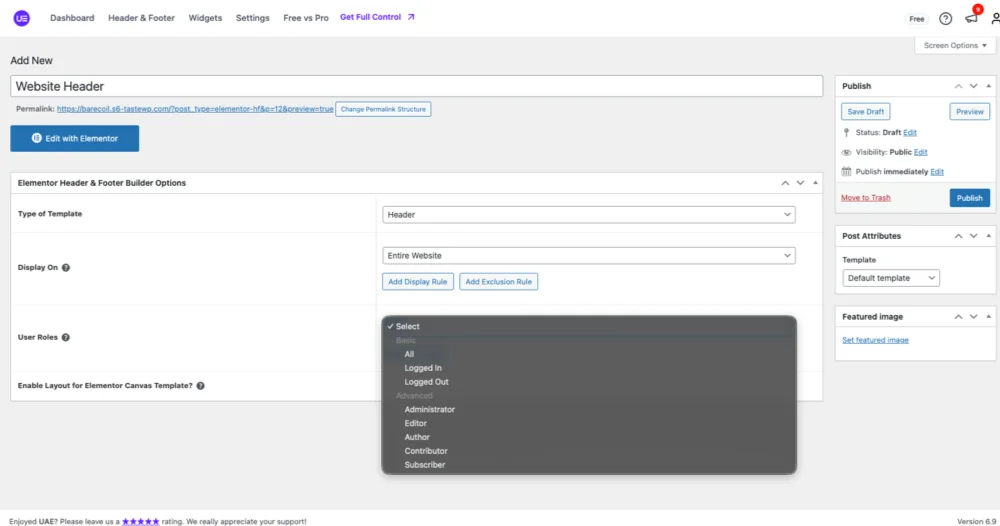1000x526 pixels.
Task: Move Featured image panel up
Action: tap(958, 317)
